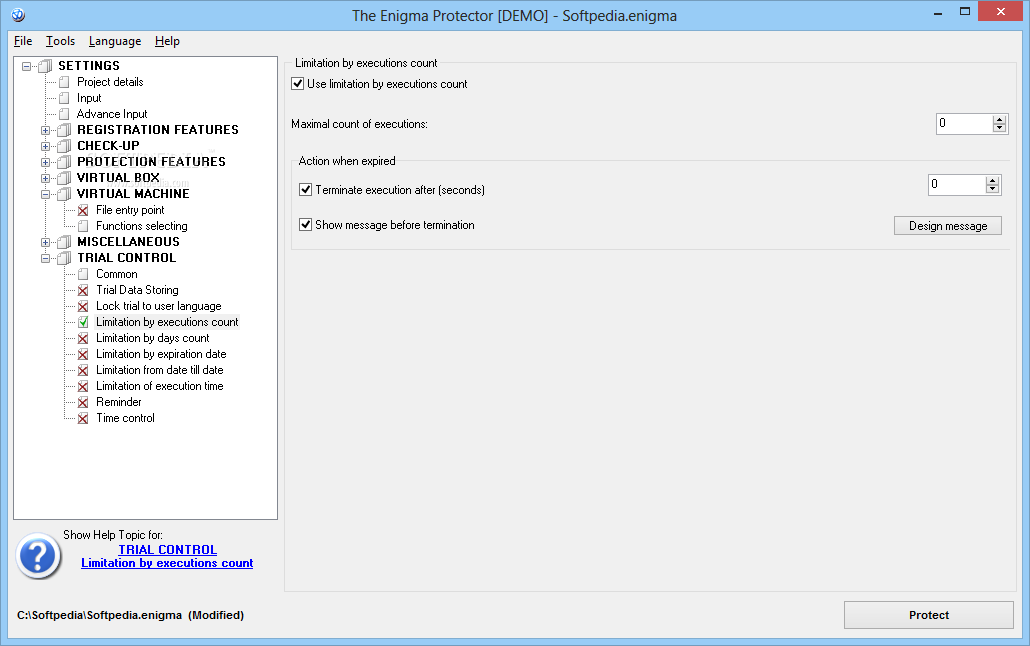This screenshot has width=1030, height=646.
Task: Click the MISCELLANEOUS folder icon
Action: 64,242
